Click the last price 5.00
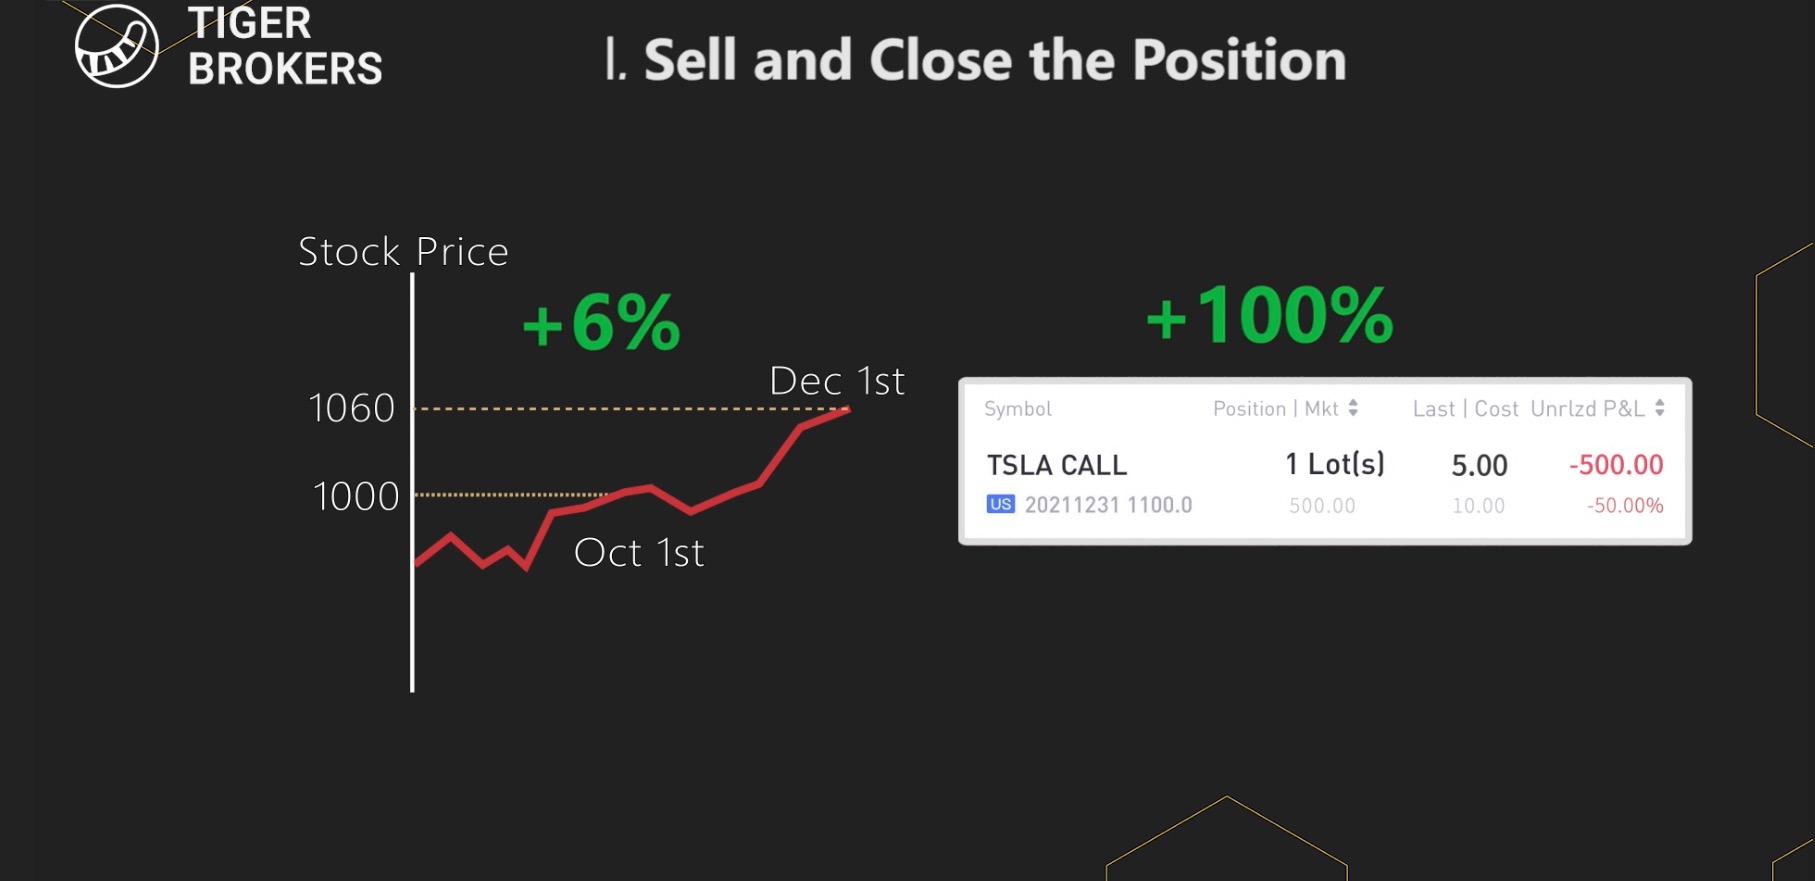This screenshot has height=881, width=1815. 1479,465
